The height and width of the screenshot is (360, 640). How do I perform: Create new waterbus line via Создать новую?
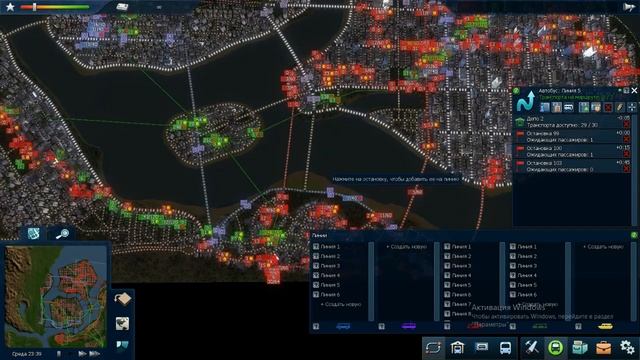(x=603, y=247)
